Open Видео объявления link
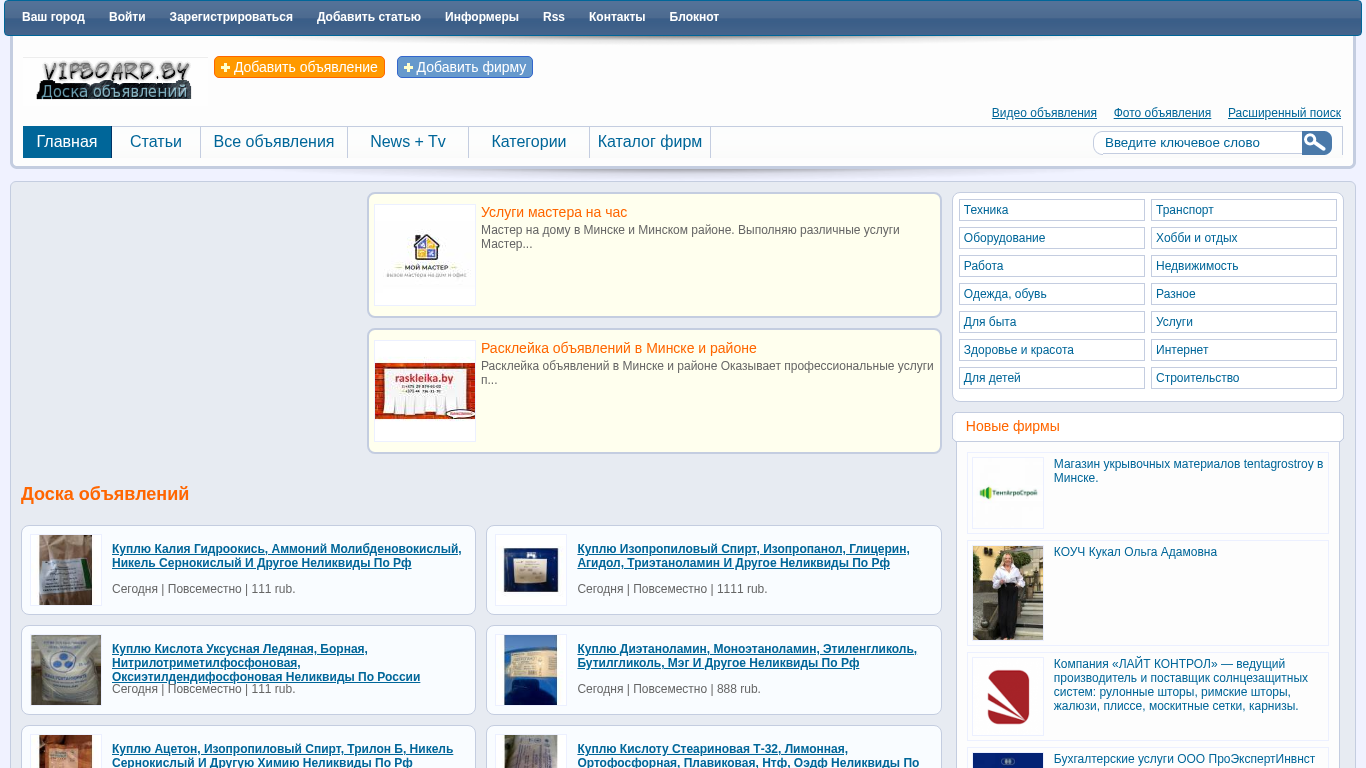The width and height of the screenshot is (1366, 768). tap(1044, 113)
